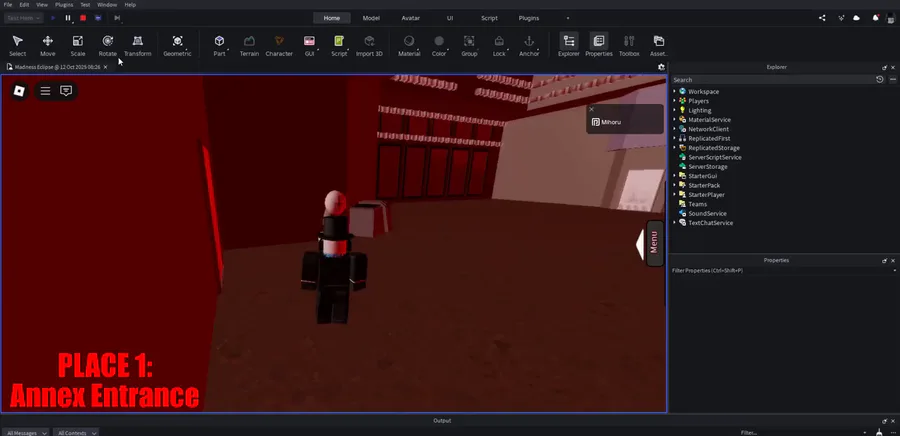Viewport: 900px width, 436px height.
Task: Click the Roblox logo menu in viewport
Action: coord(19,91)
